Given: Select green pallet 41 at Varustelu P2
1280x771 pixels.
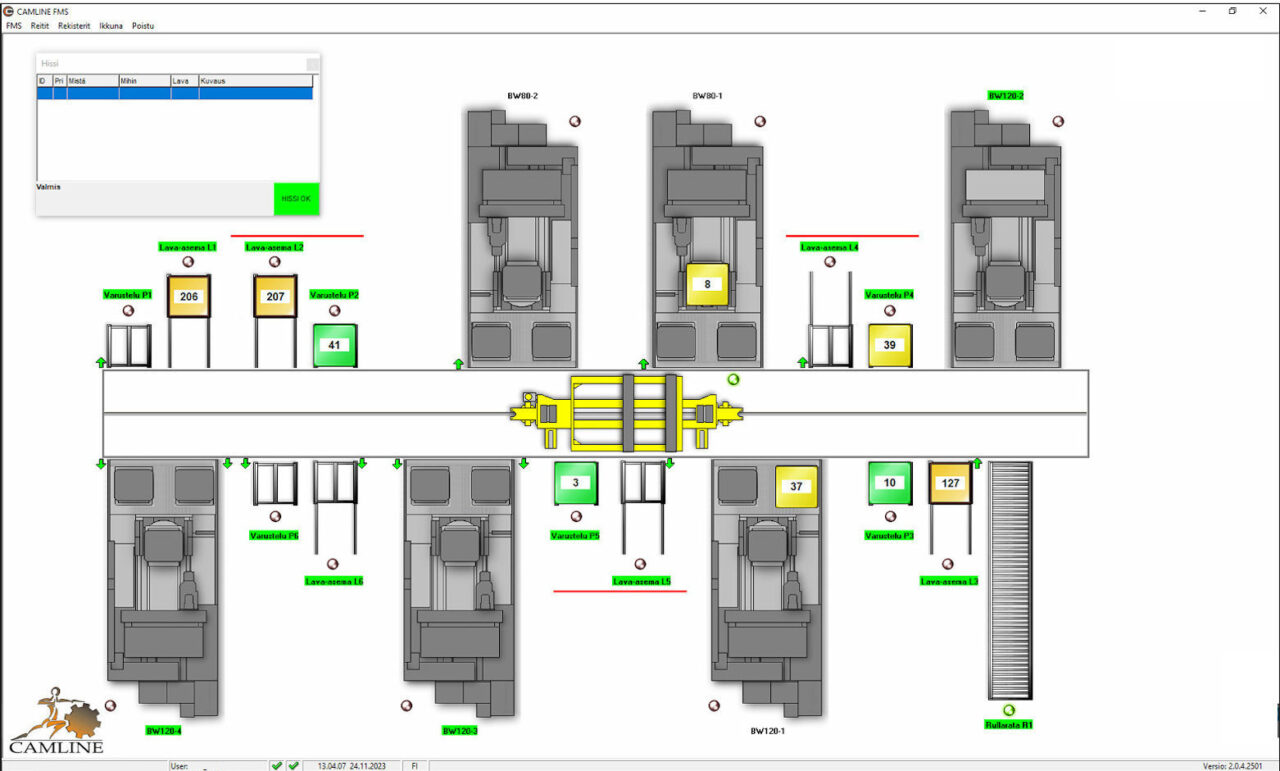Looking at the screenshot, I should click(x=335, y=345).
